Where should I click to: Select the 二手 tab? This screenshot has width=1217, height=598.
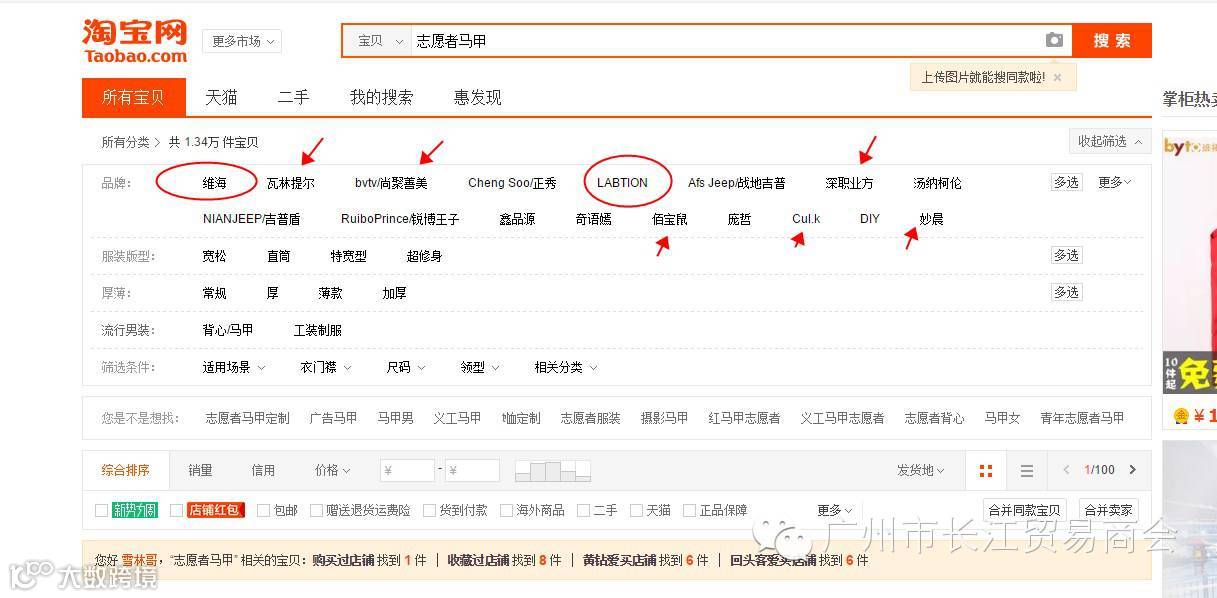pos(293,97)
